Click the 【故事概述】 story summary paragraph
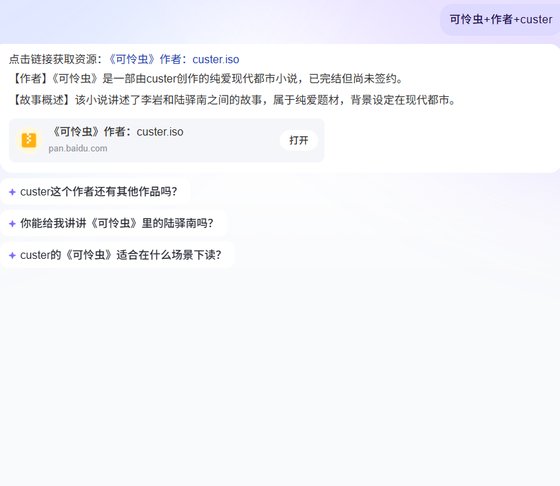Viewport: 560px width, 486px height. (x=233, y=100)
